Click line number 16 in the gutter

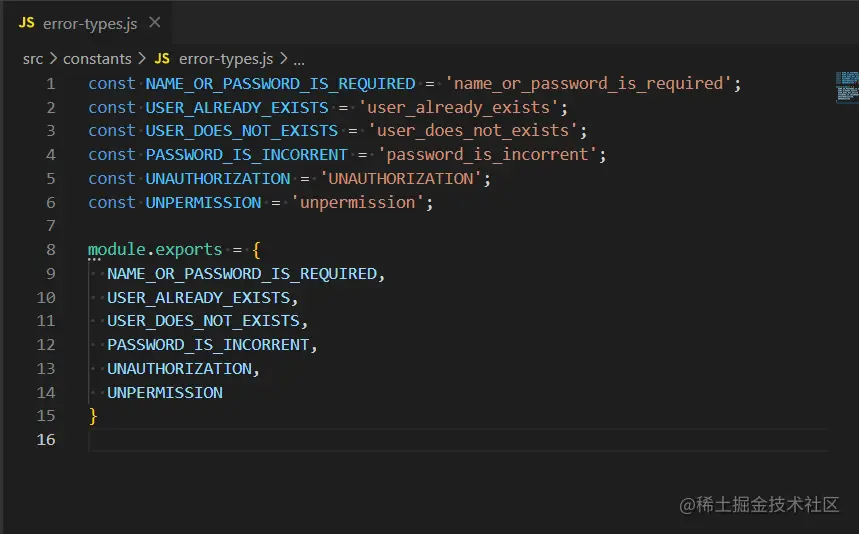pos(46,440)
